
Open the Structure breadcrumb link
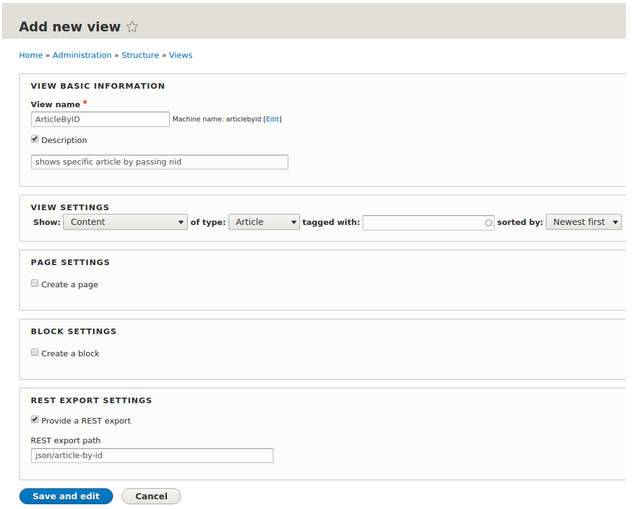pos(140,55)
